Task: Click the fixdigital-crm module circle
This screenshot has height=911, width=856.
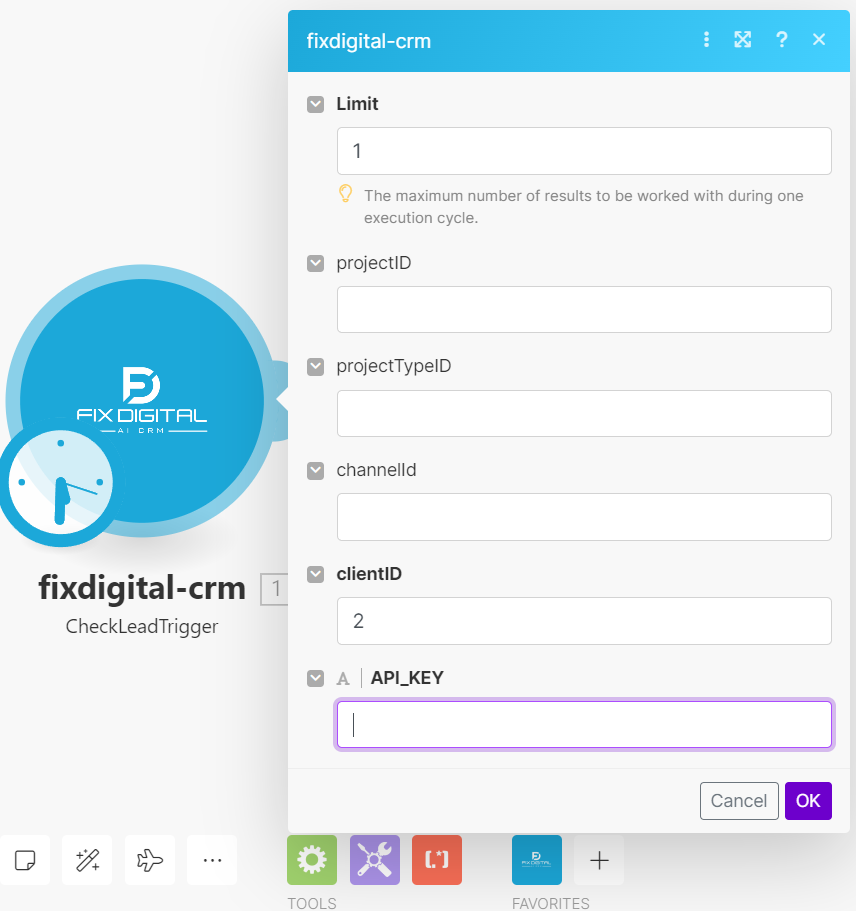Action: 142,400
